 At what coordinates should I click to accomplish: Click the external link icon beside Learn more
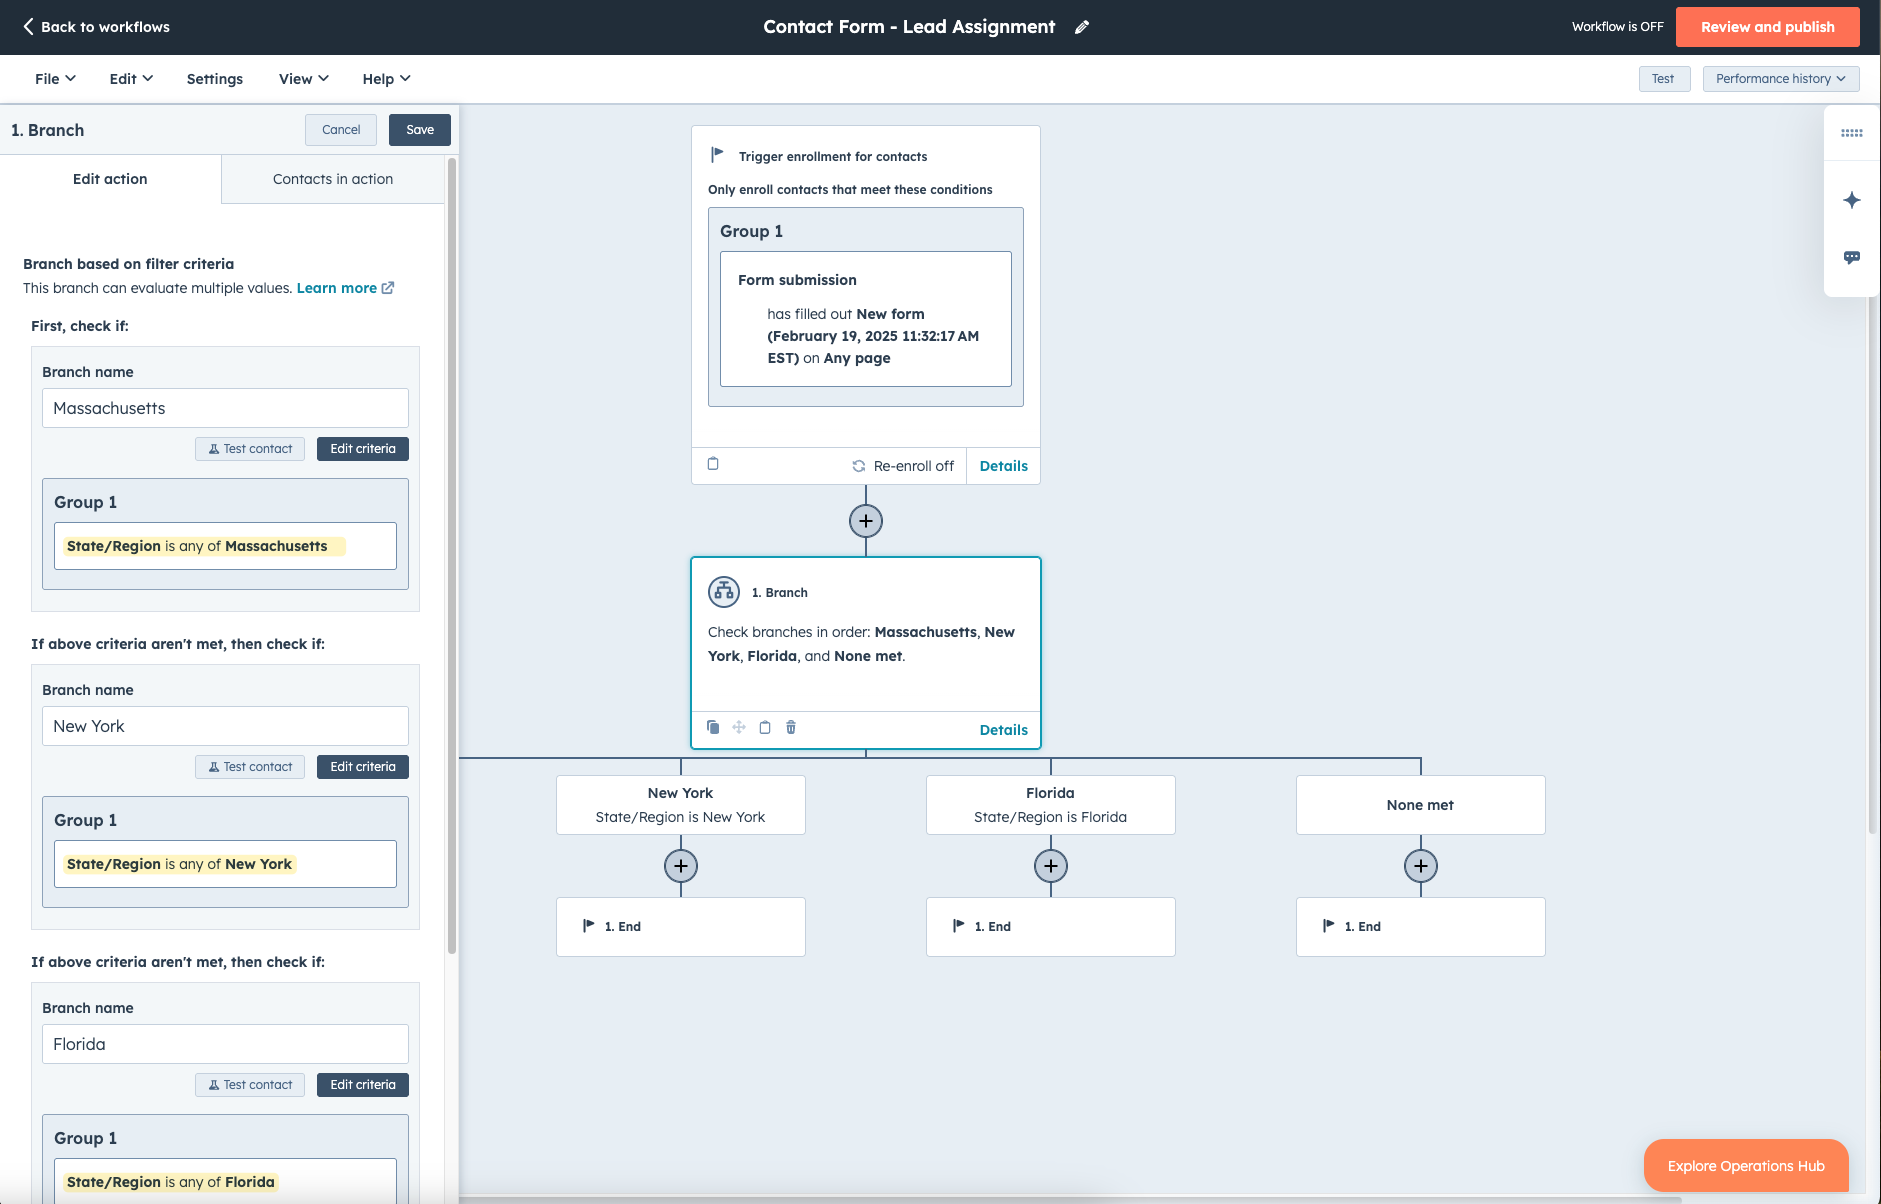388,288
